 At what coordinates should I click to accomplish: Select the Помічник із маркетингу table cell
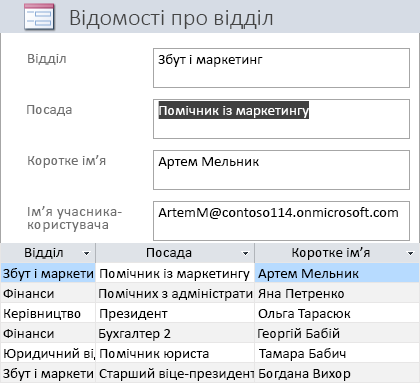pyautogui.click(x=175, y=274)
